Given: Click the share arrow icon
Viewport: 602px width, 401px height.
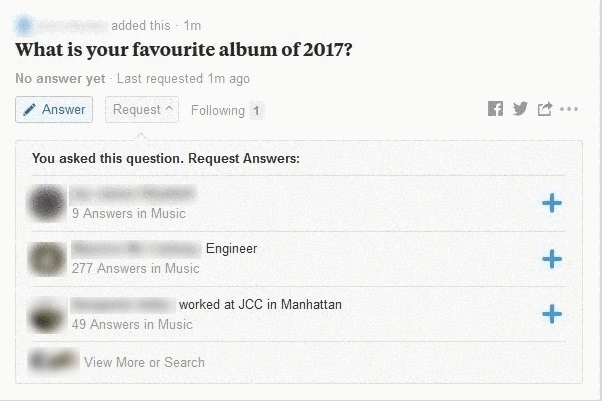Looking at the screenshot, I should 544,109.
